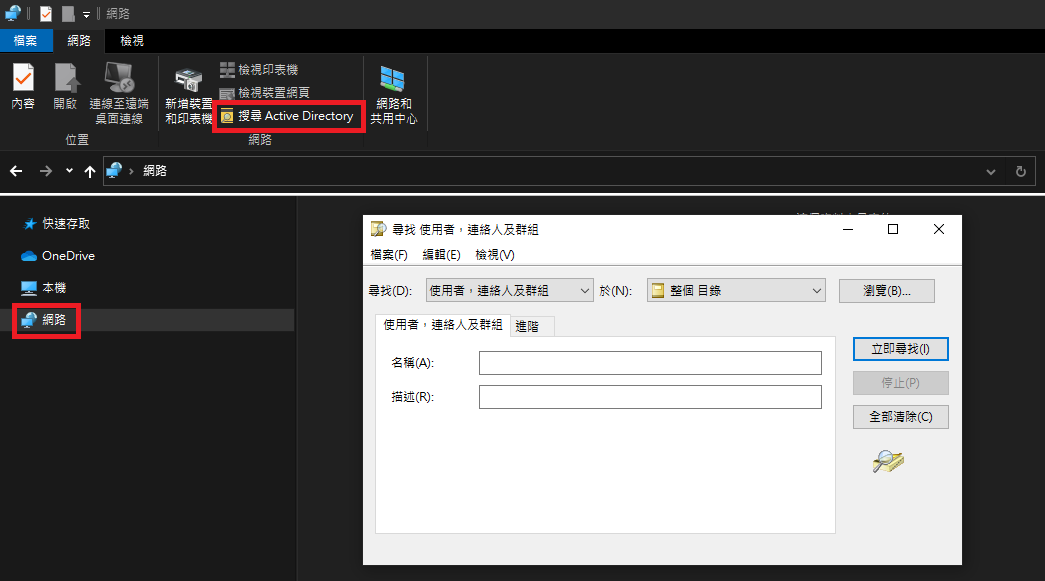The image size is (1045, 581).
Task: Select 檢視印表機 view printers item
Action: tap(259, 70)
